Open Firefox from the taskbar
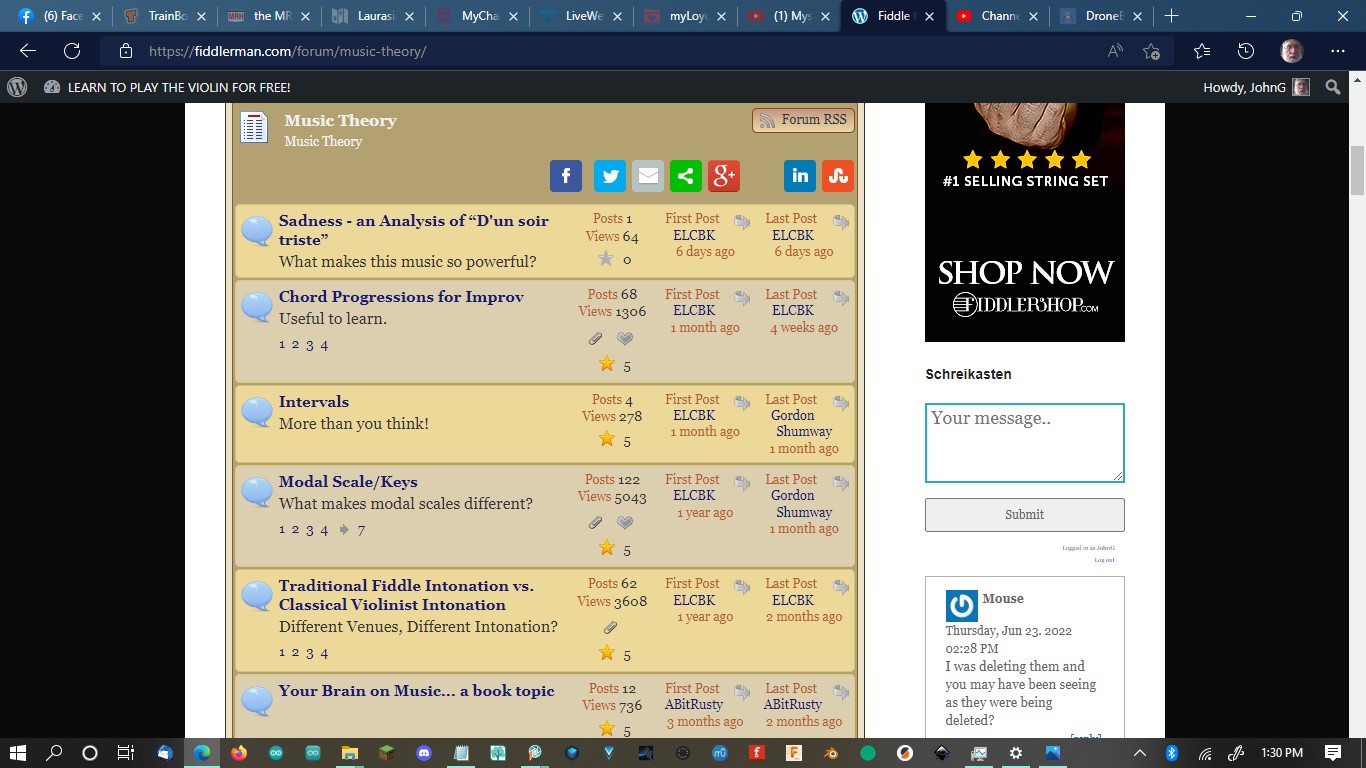 point(238,753)
